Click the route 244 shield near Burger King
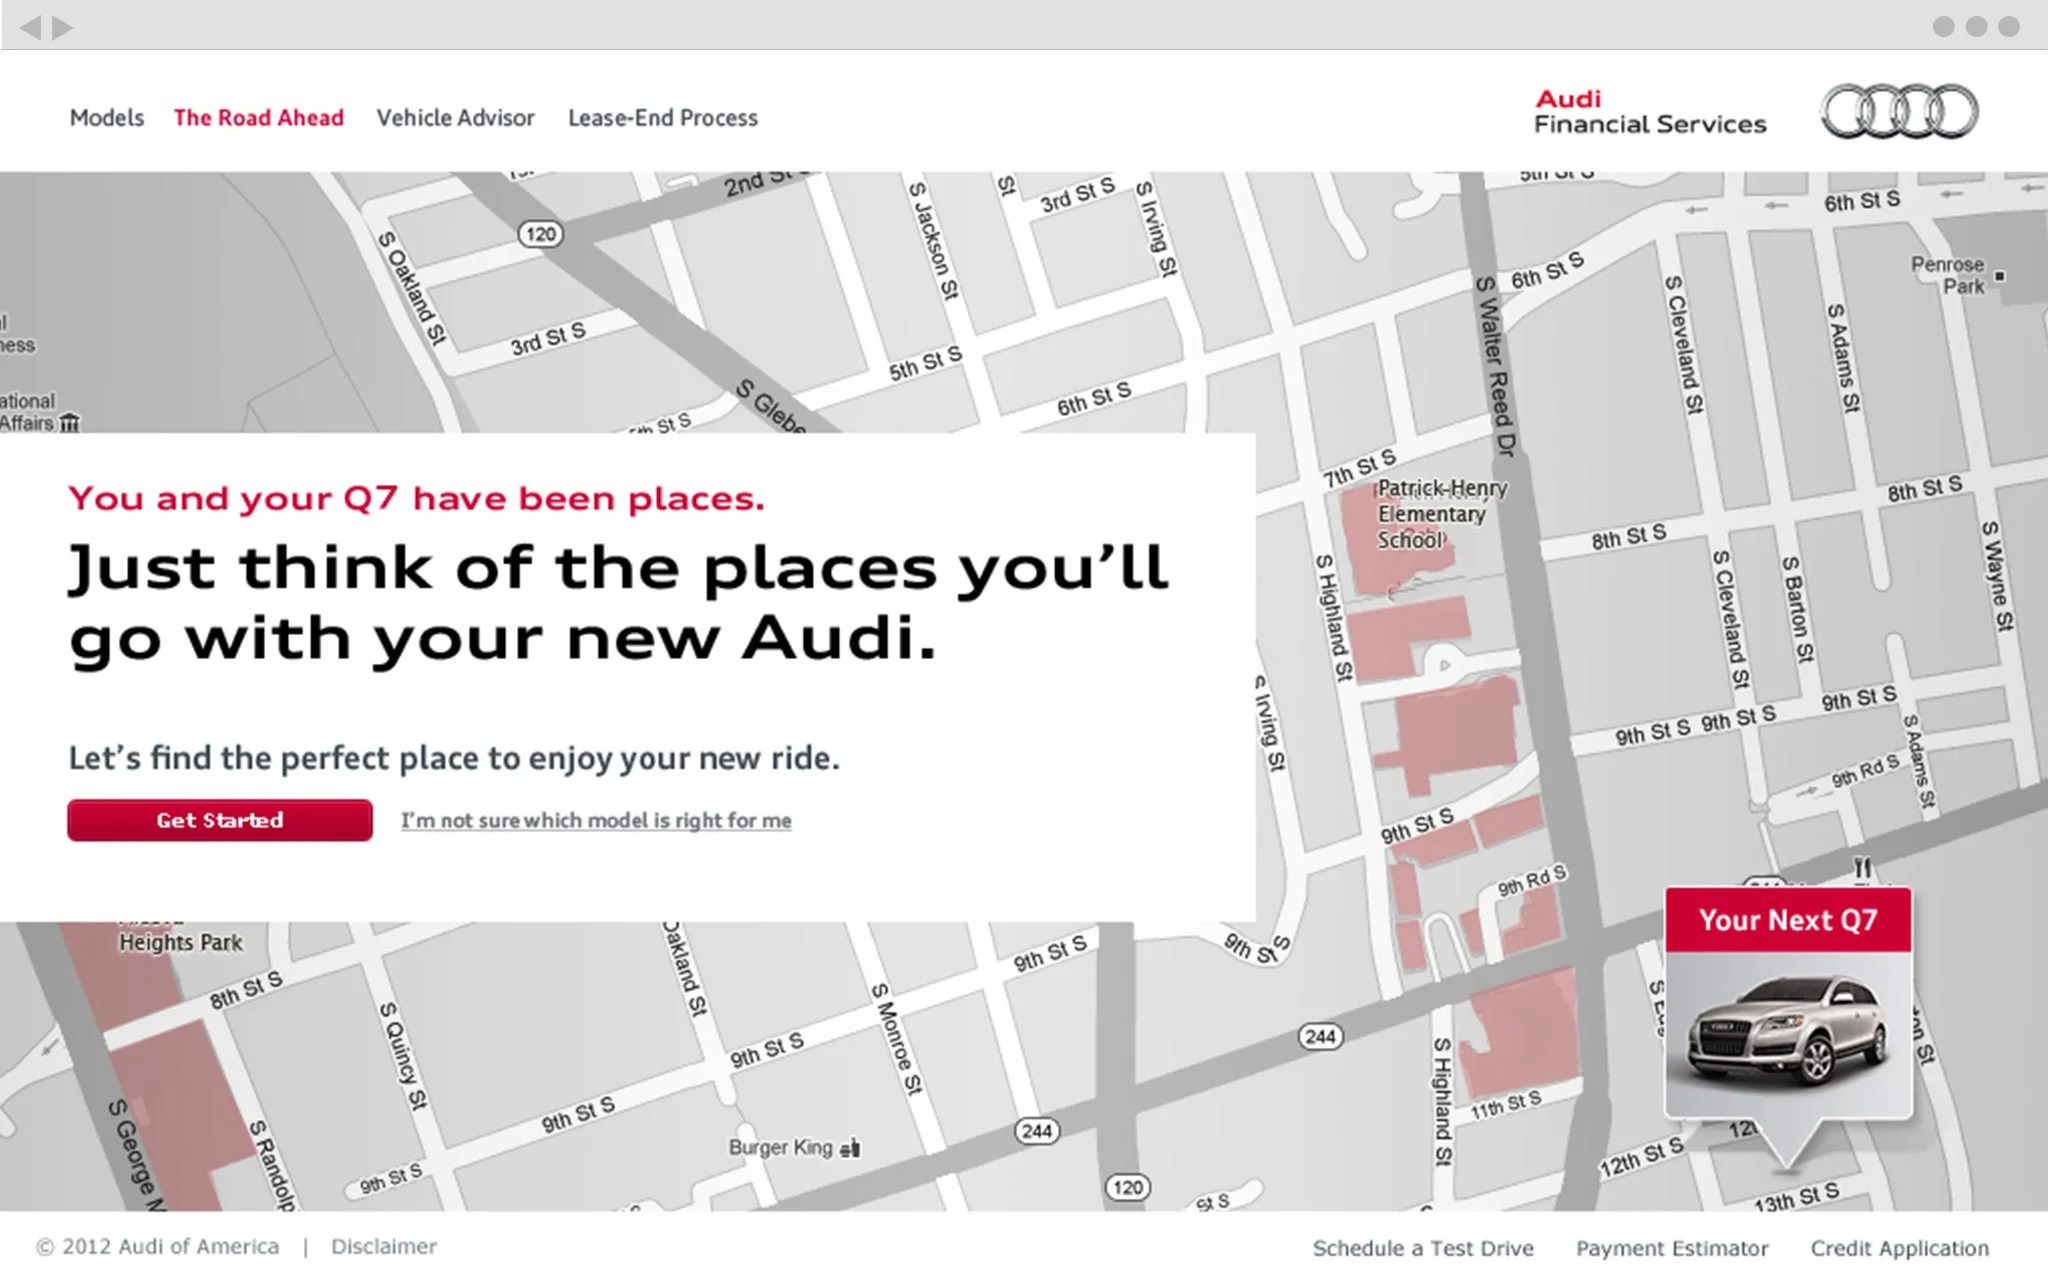 click(1037, 1131)
